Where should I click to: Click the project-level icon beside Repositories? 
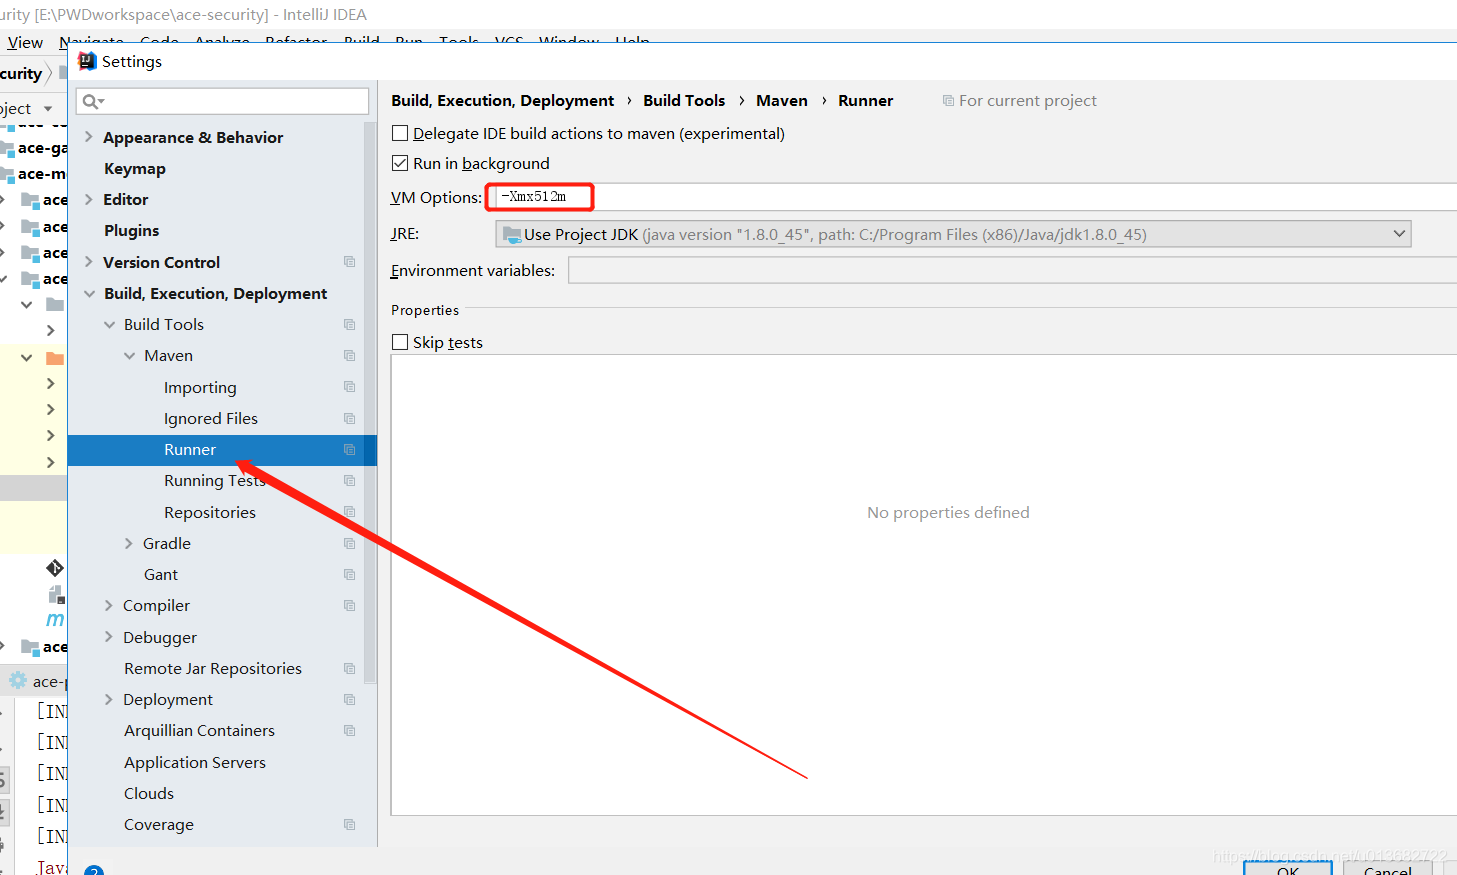click(x=349, y=512)
